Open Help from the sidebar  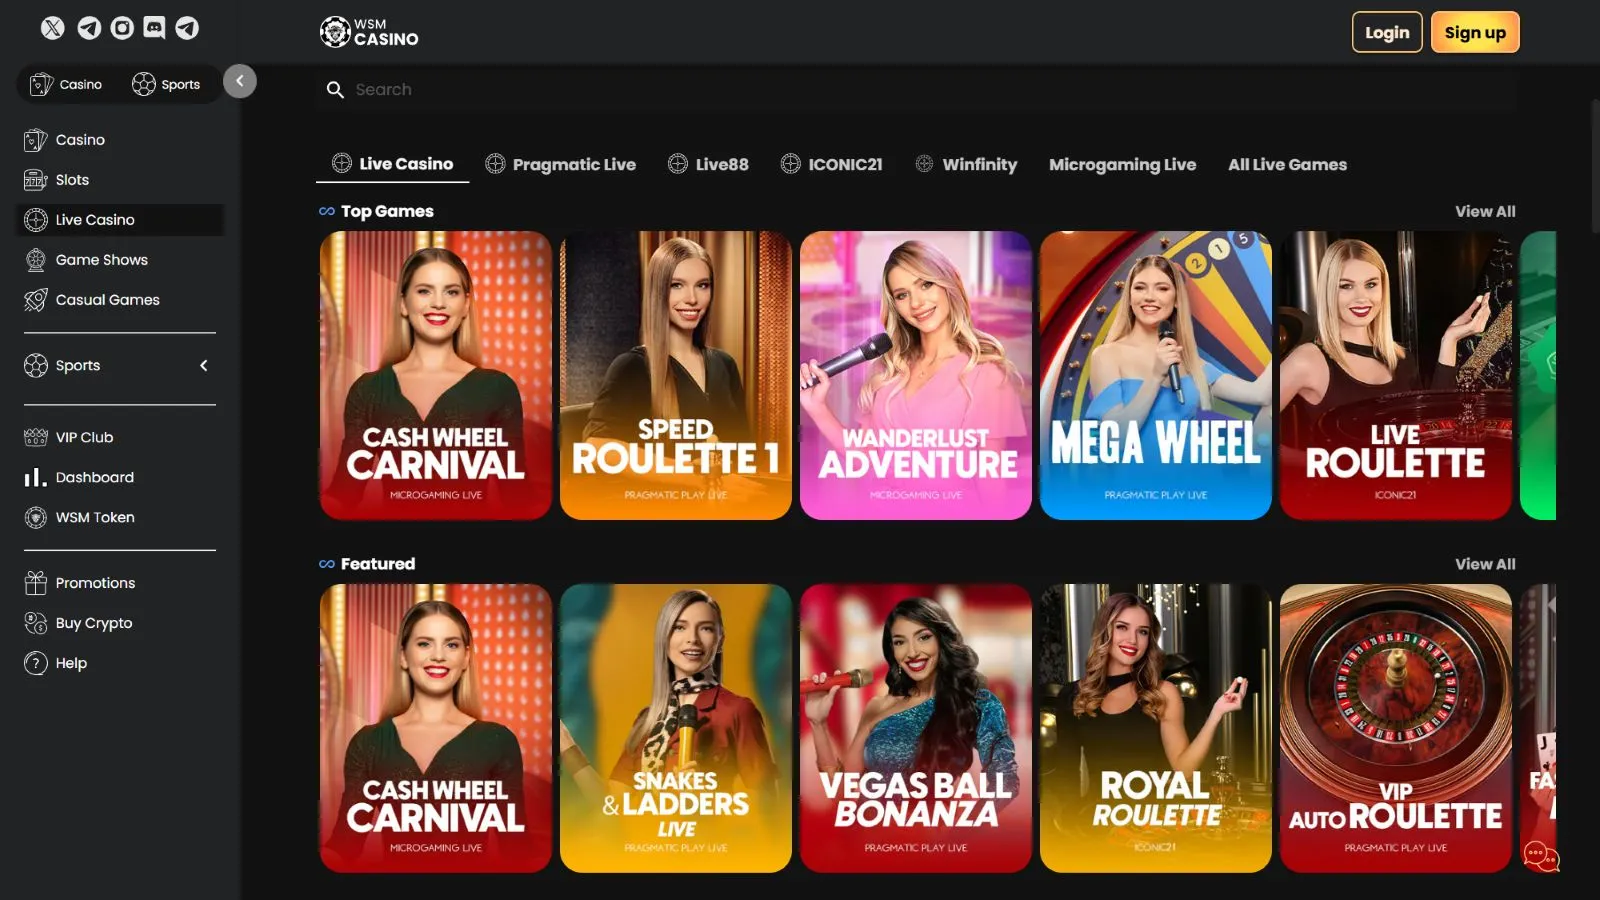(71, 663)
